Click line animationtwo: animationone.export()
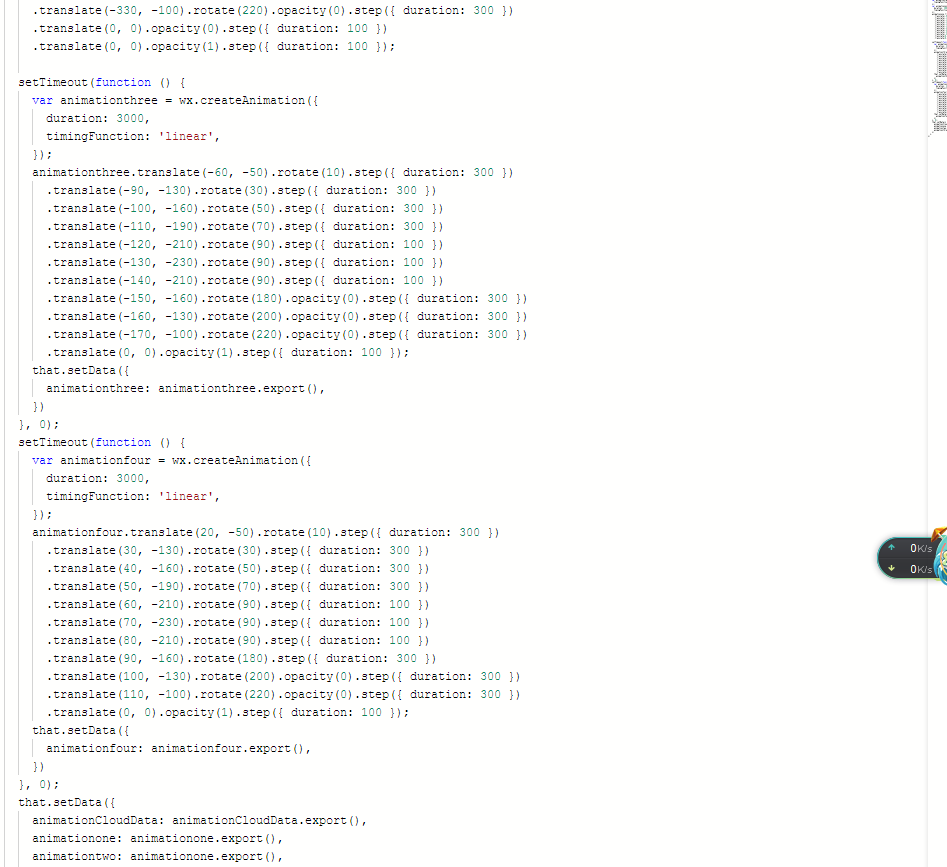This screenshot has width=947, height=867. 158,856
